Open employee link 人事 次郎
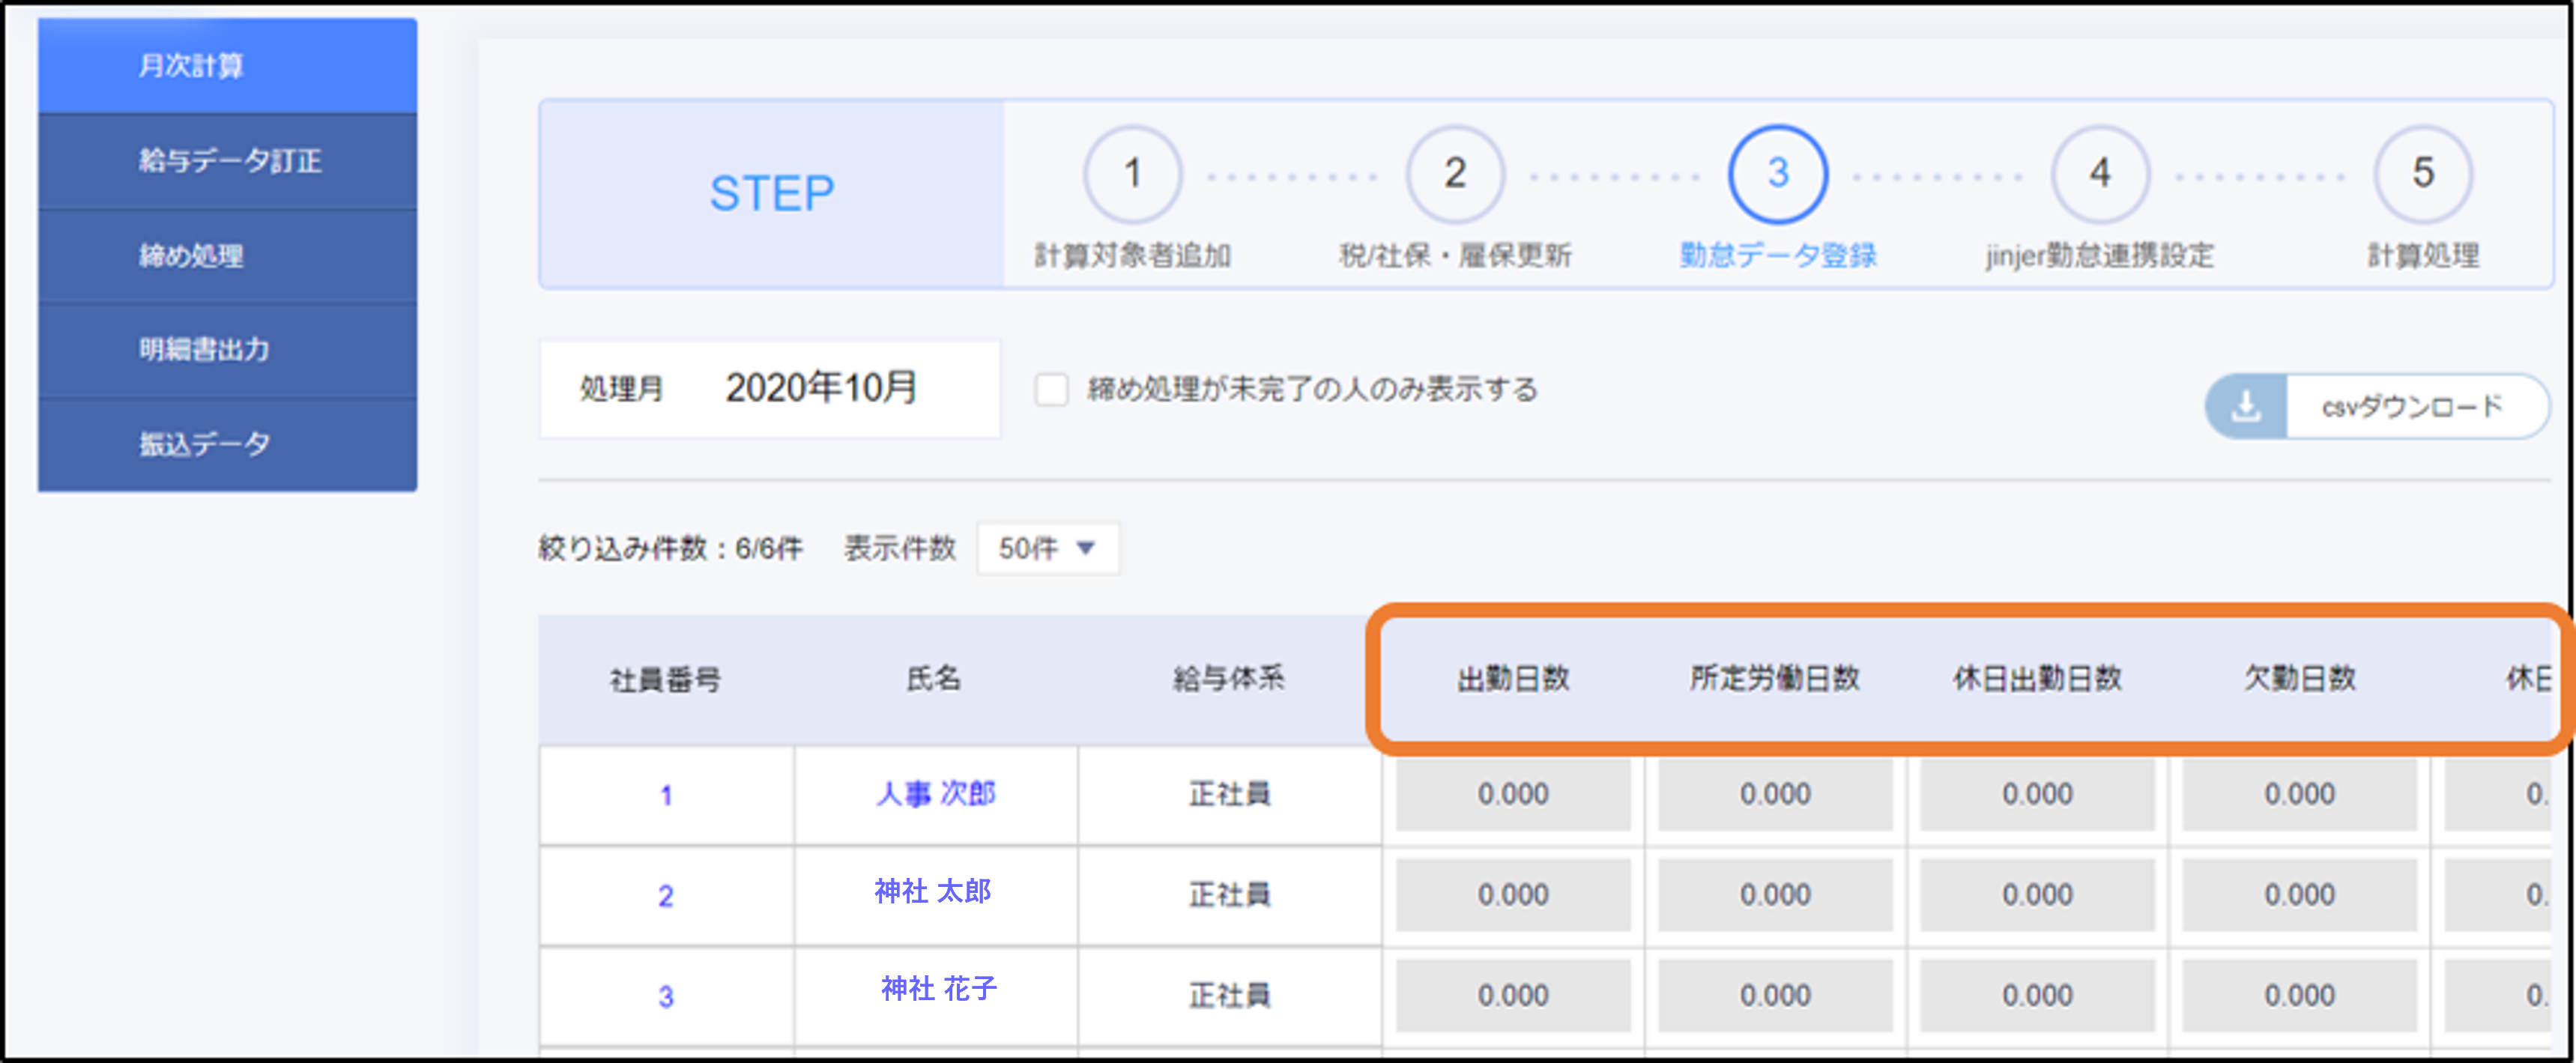The height and width of the screenshot is (1063, 2576). (x=935, y=794)
